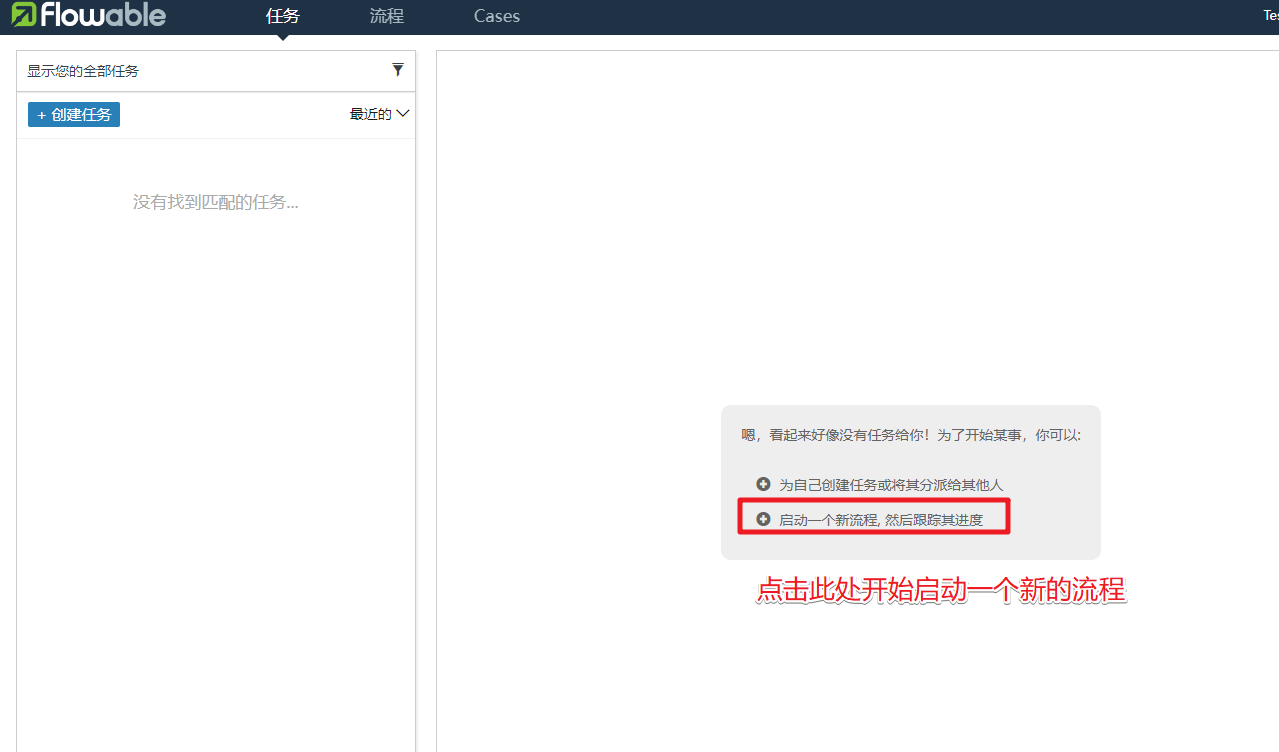Go to the Cases tab
The width and height of the screenshot is (1279, 752).
pos(497,16)
